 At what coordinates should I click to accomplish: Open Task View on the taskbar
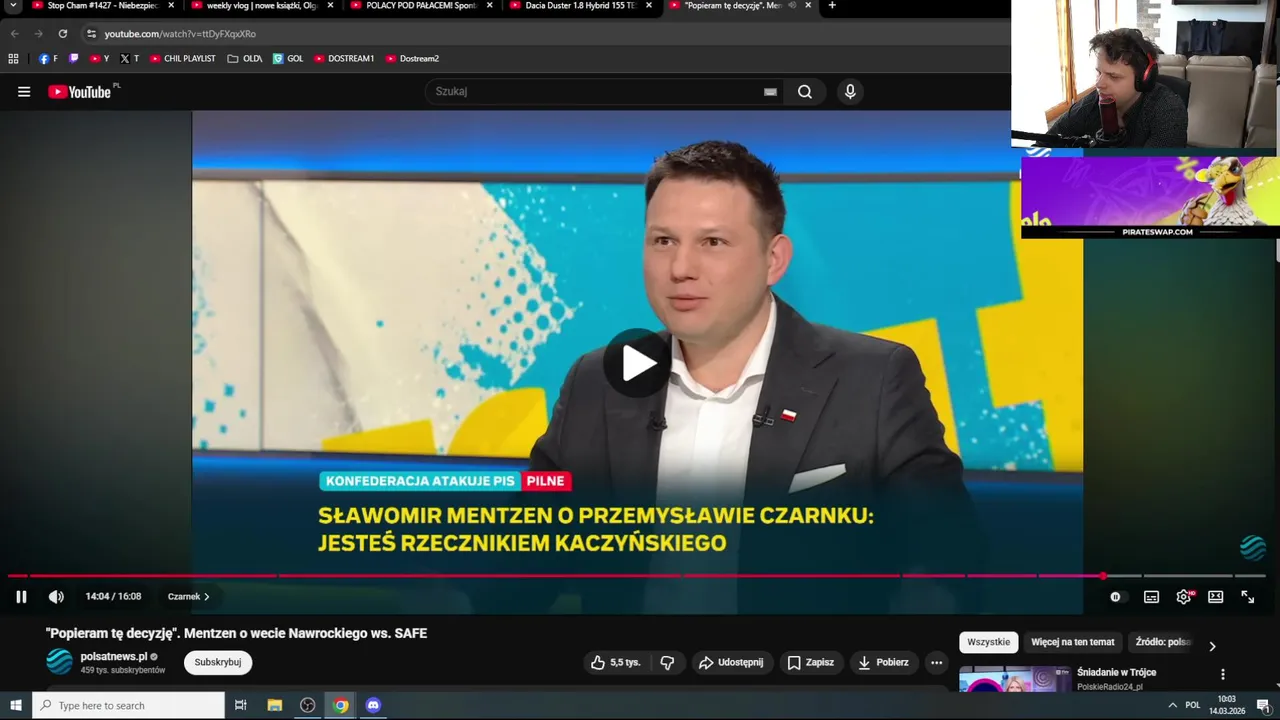241,705
